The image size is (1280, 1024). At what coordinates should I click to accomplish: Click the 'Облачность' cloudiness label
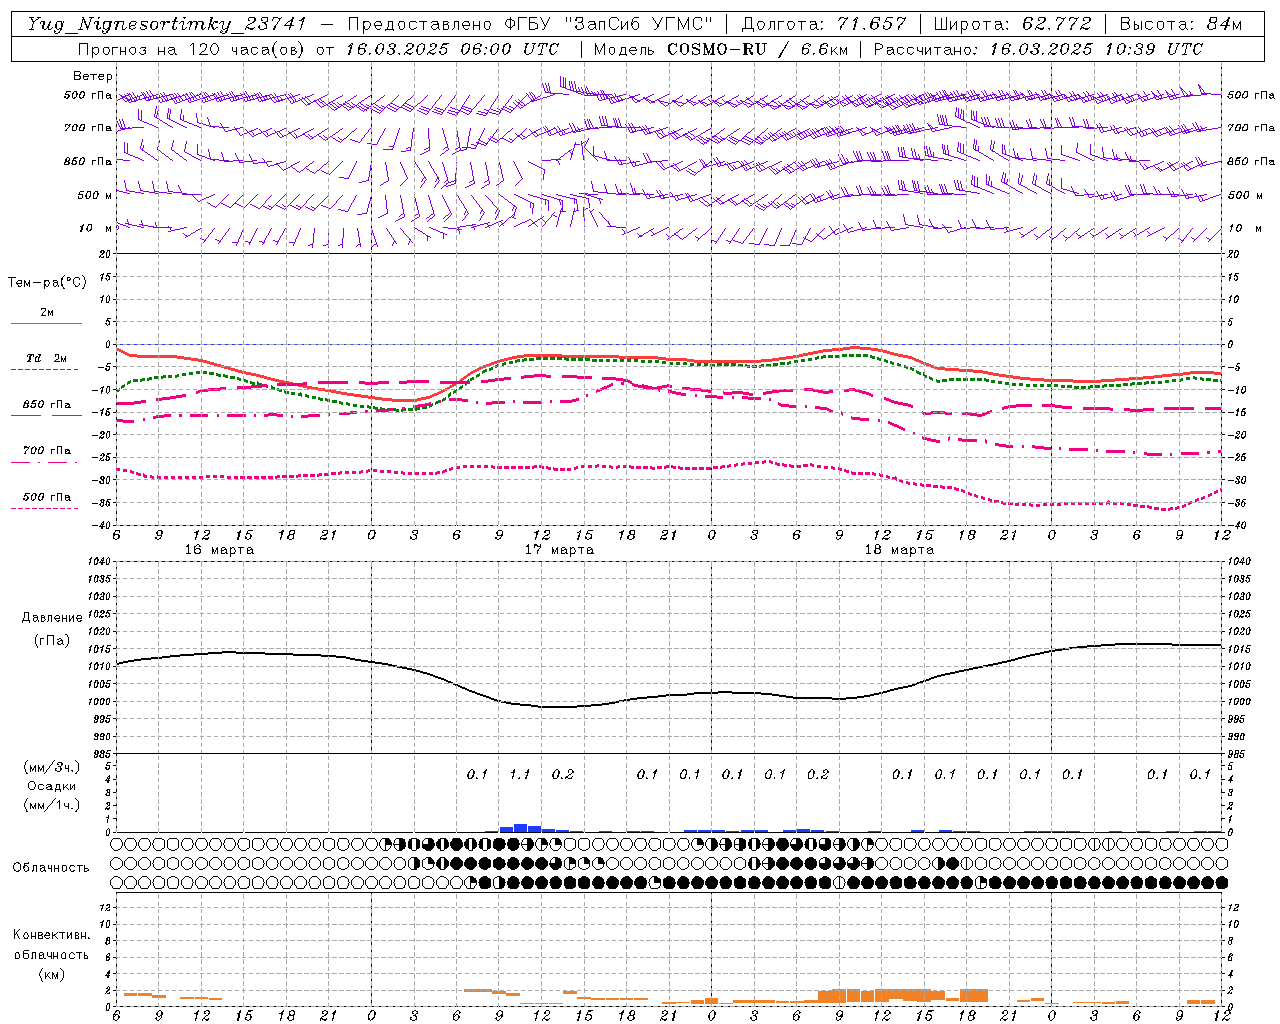pyautogui.click(x=51, y=868)
